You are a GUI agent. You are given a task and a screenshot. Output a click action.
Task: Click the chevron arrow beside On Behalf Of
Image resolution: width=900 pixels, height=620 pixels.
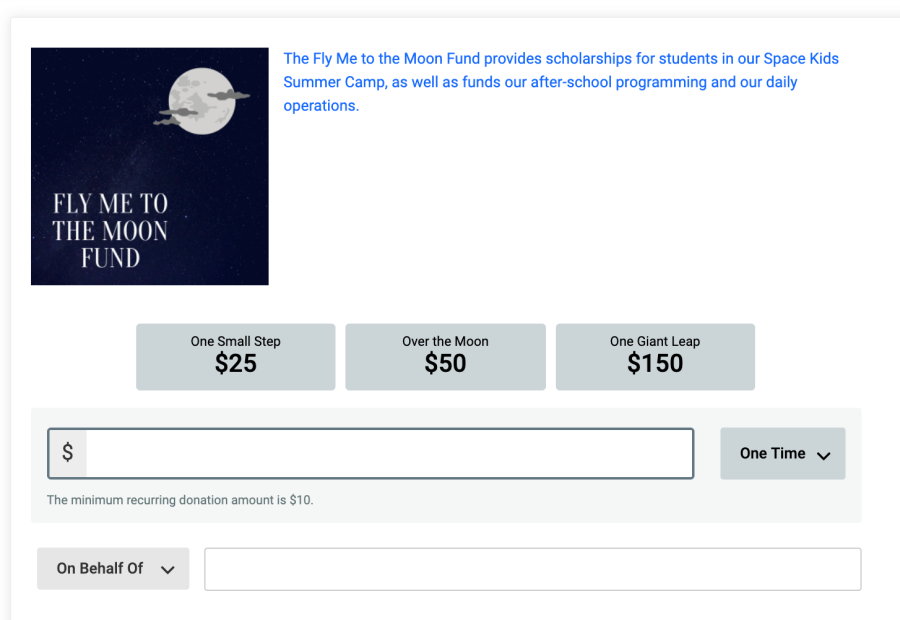(167, 570)
